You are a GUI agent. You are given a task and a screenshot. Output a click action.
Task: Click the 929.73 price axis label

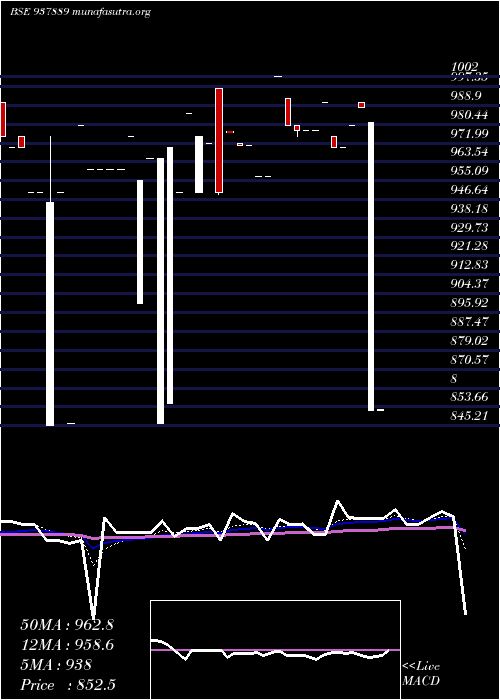pos(469,228)
